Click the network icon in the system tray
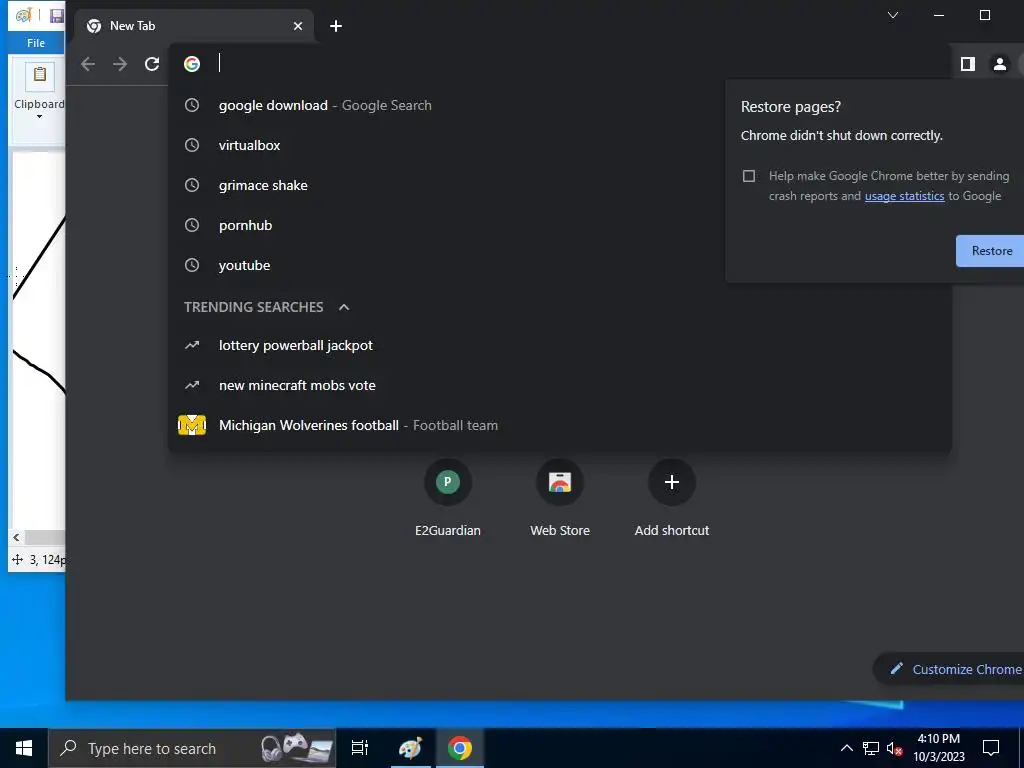Screen dimensions: 1024x768 click(x=871, y=748)
